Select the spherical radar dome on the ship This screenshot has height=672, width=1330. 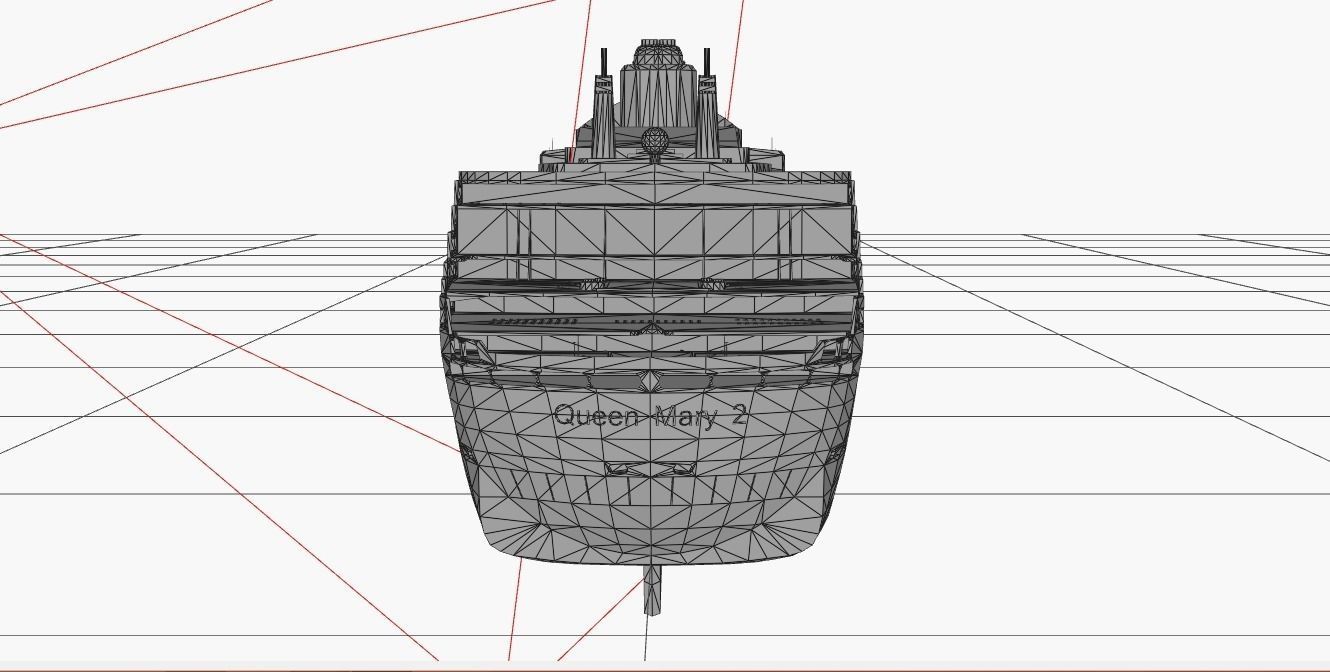(x=655, y=140)
